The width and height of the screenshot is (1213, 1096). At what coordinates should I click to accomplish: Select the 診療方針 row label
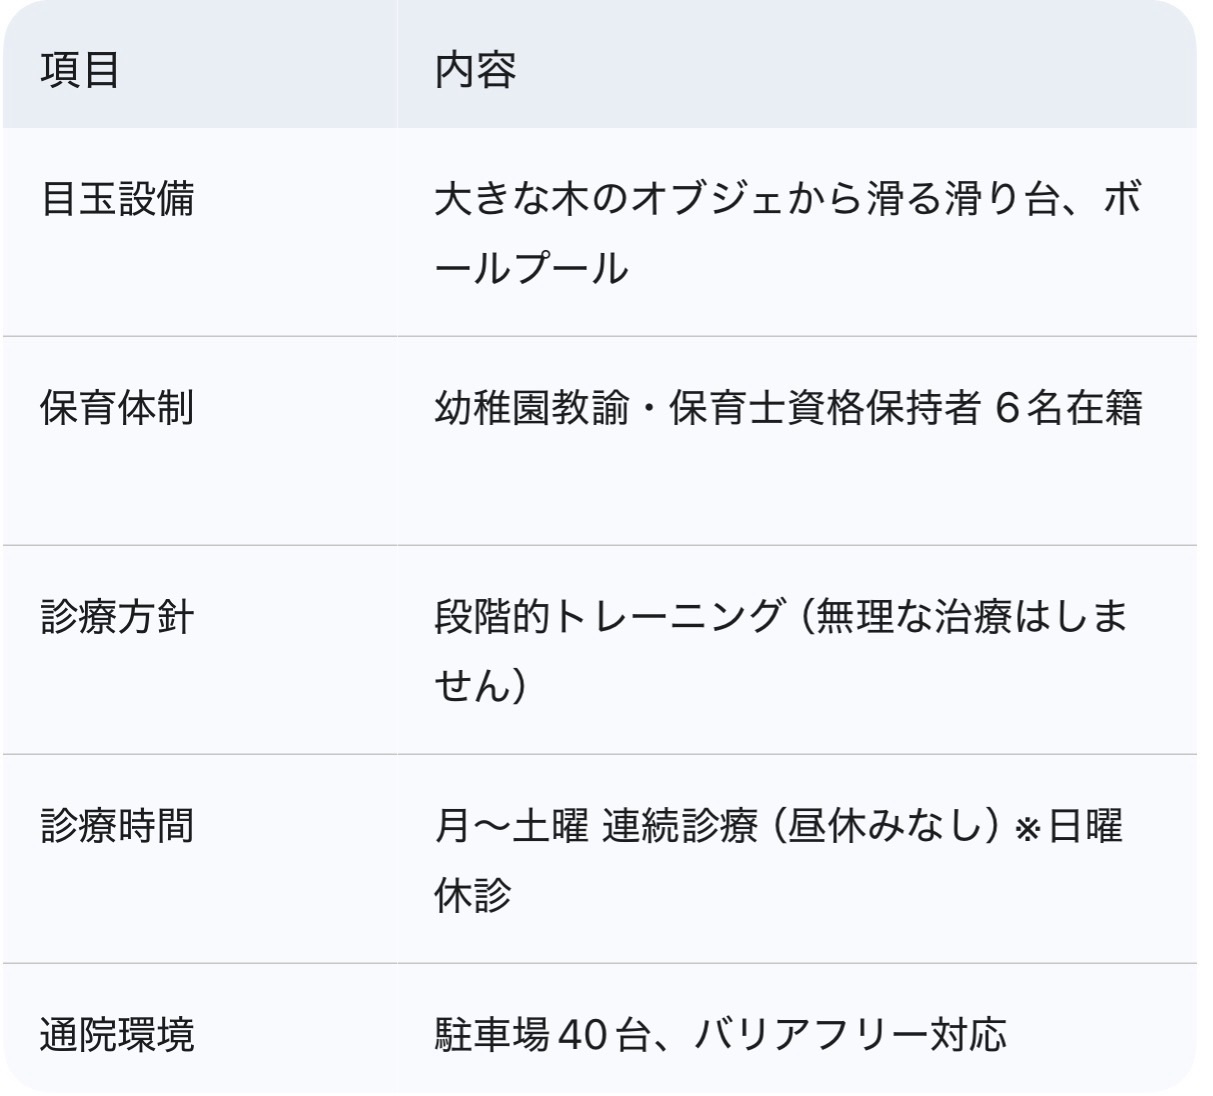tap(117, 617)
